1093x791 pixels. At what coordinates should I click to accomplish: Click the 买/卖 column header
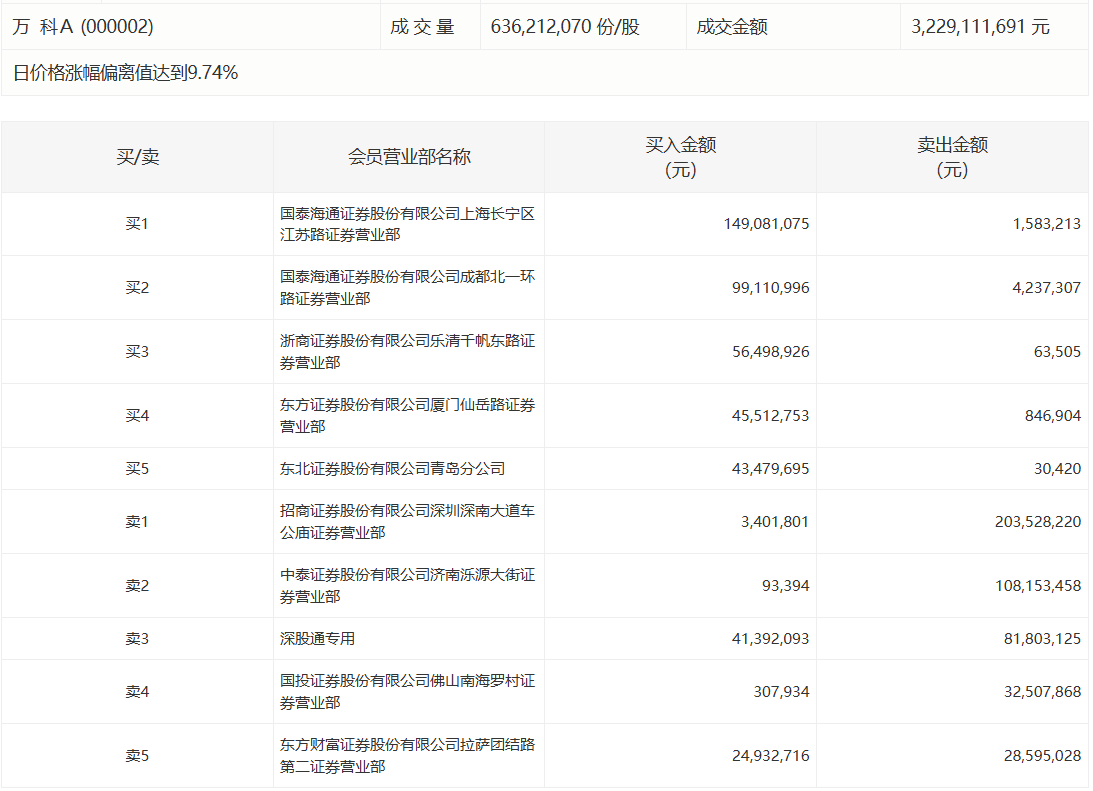click(x=137, y=157)
